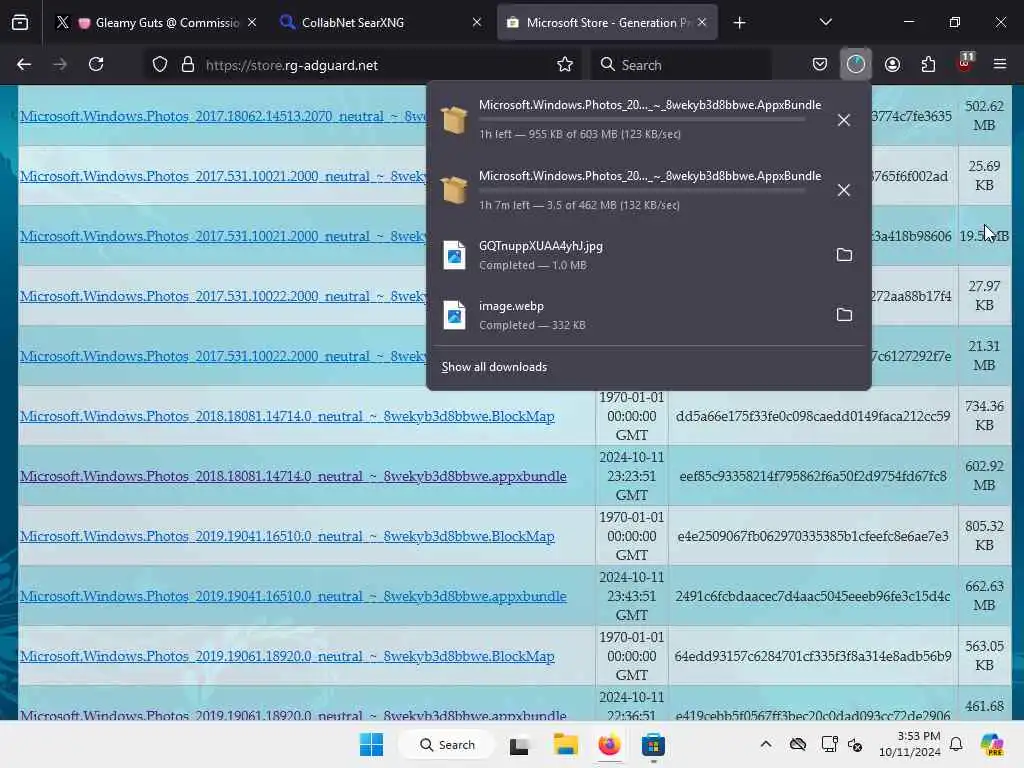
Task: Open uBlock extension with badge 11
Action: point(965,63)
